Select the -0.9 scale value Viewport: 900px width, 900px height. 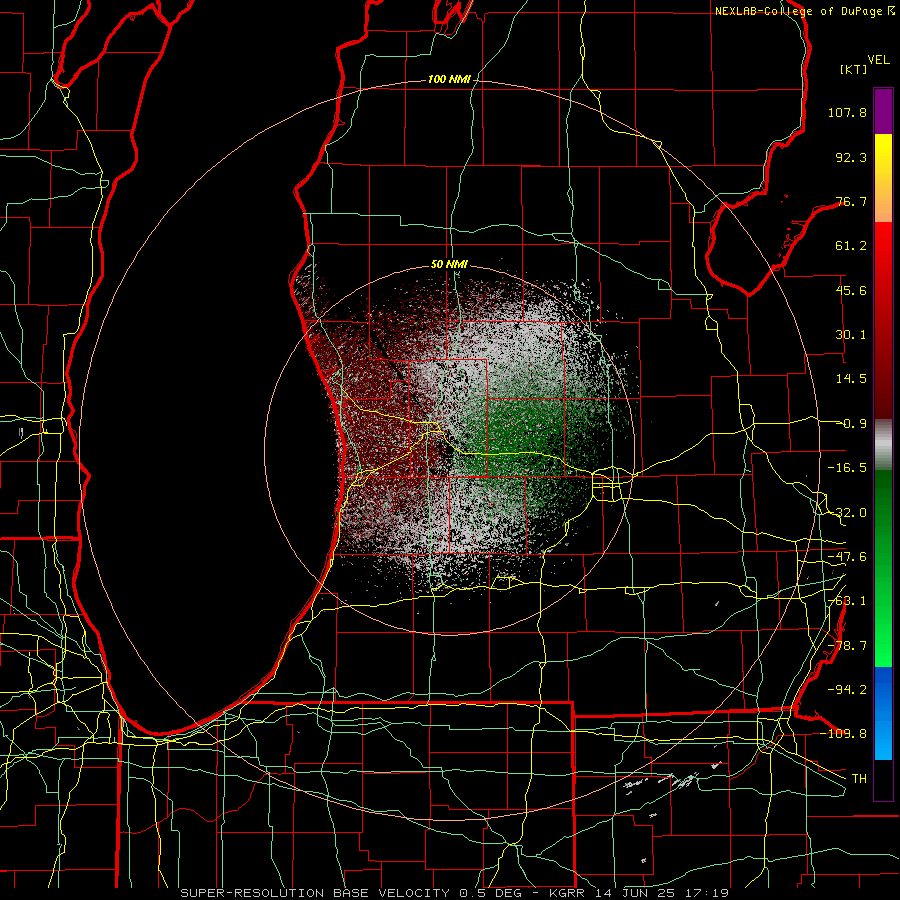[852, 424]
